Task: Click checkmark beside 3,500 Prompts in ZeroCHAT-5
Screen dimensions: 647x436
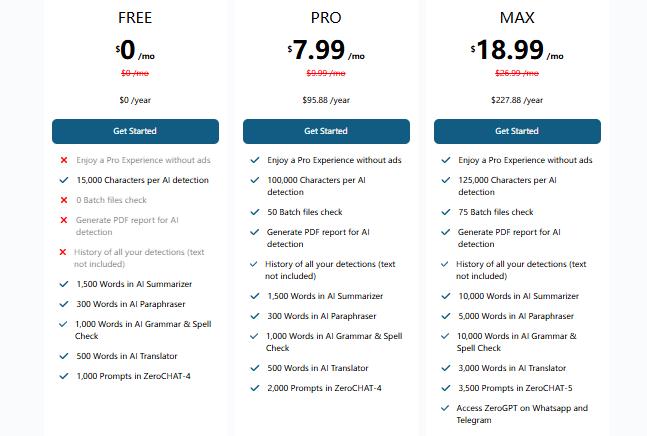Action: (446, 388)
